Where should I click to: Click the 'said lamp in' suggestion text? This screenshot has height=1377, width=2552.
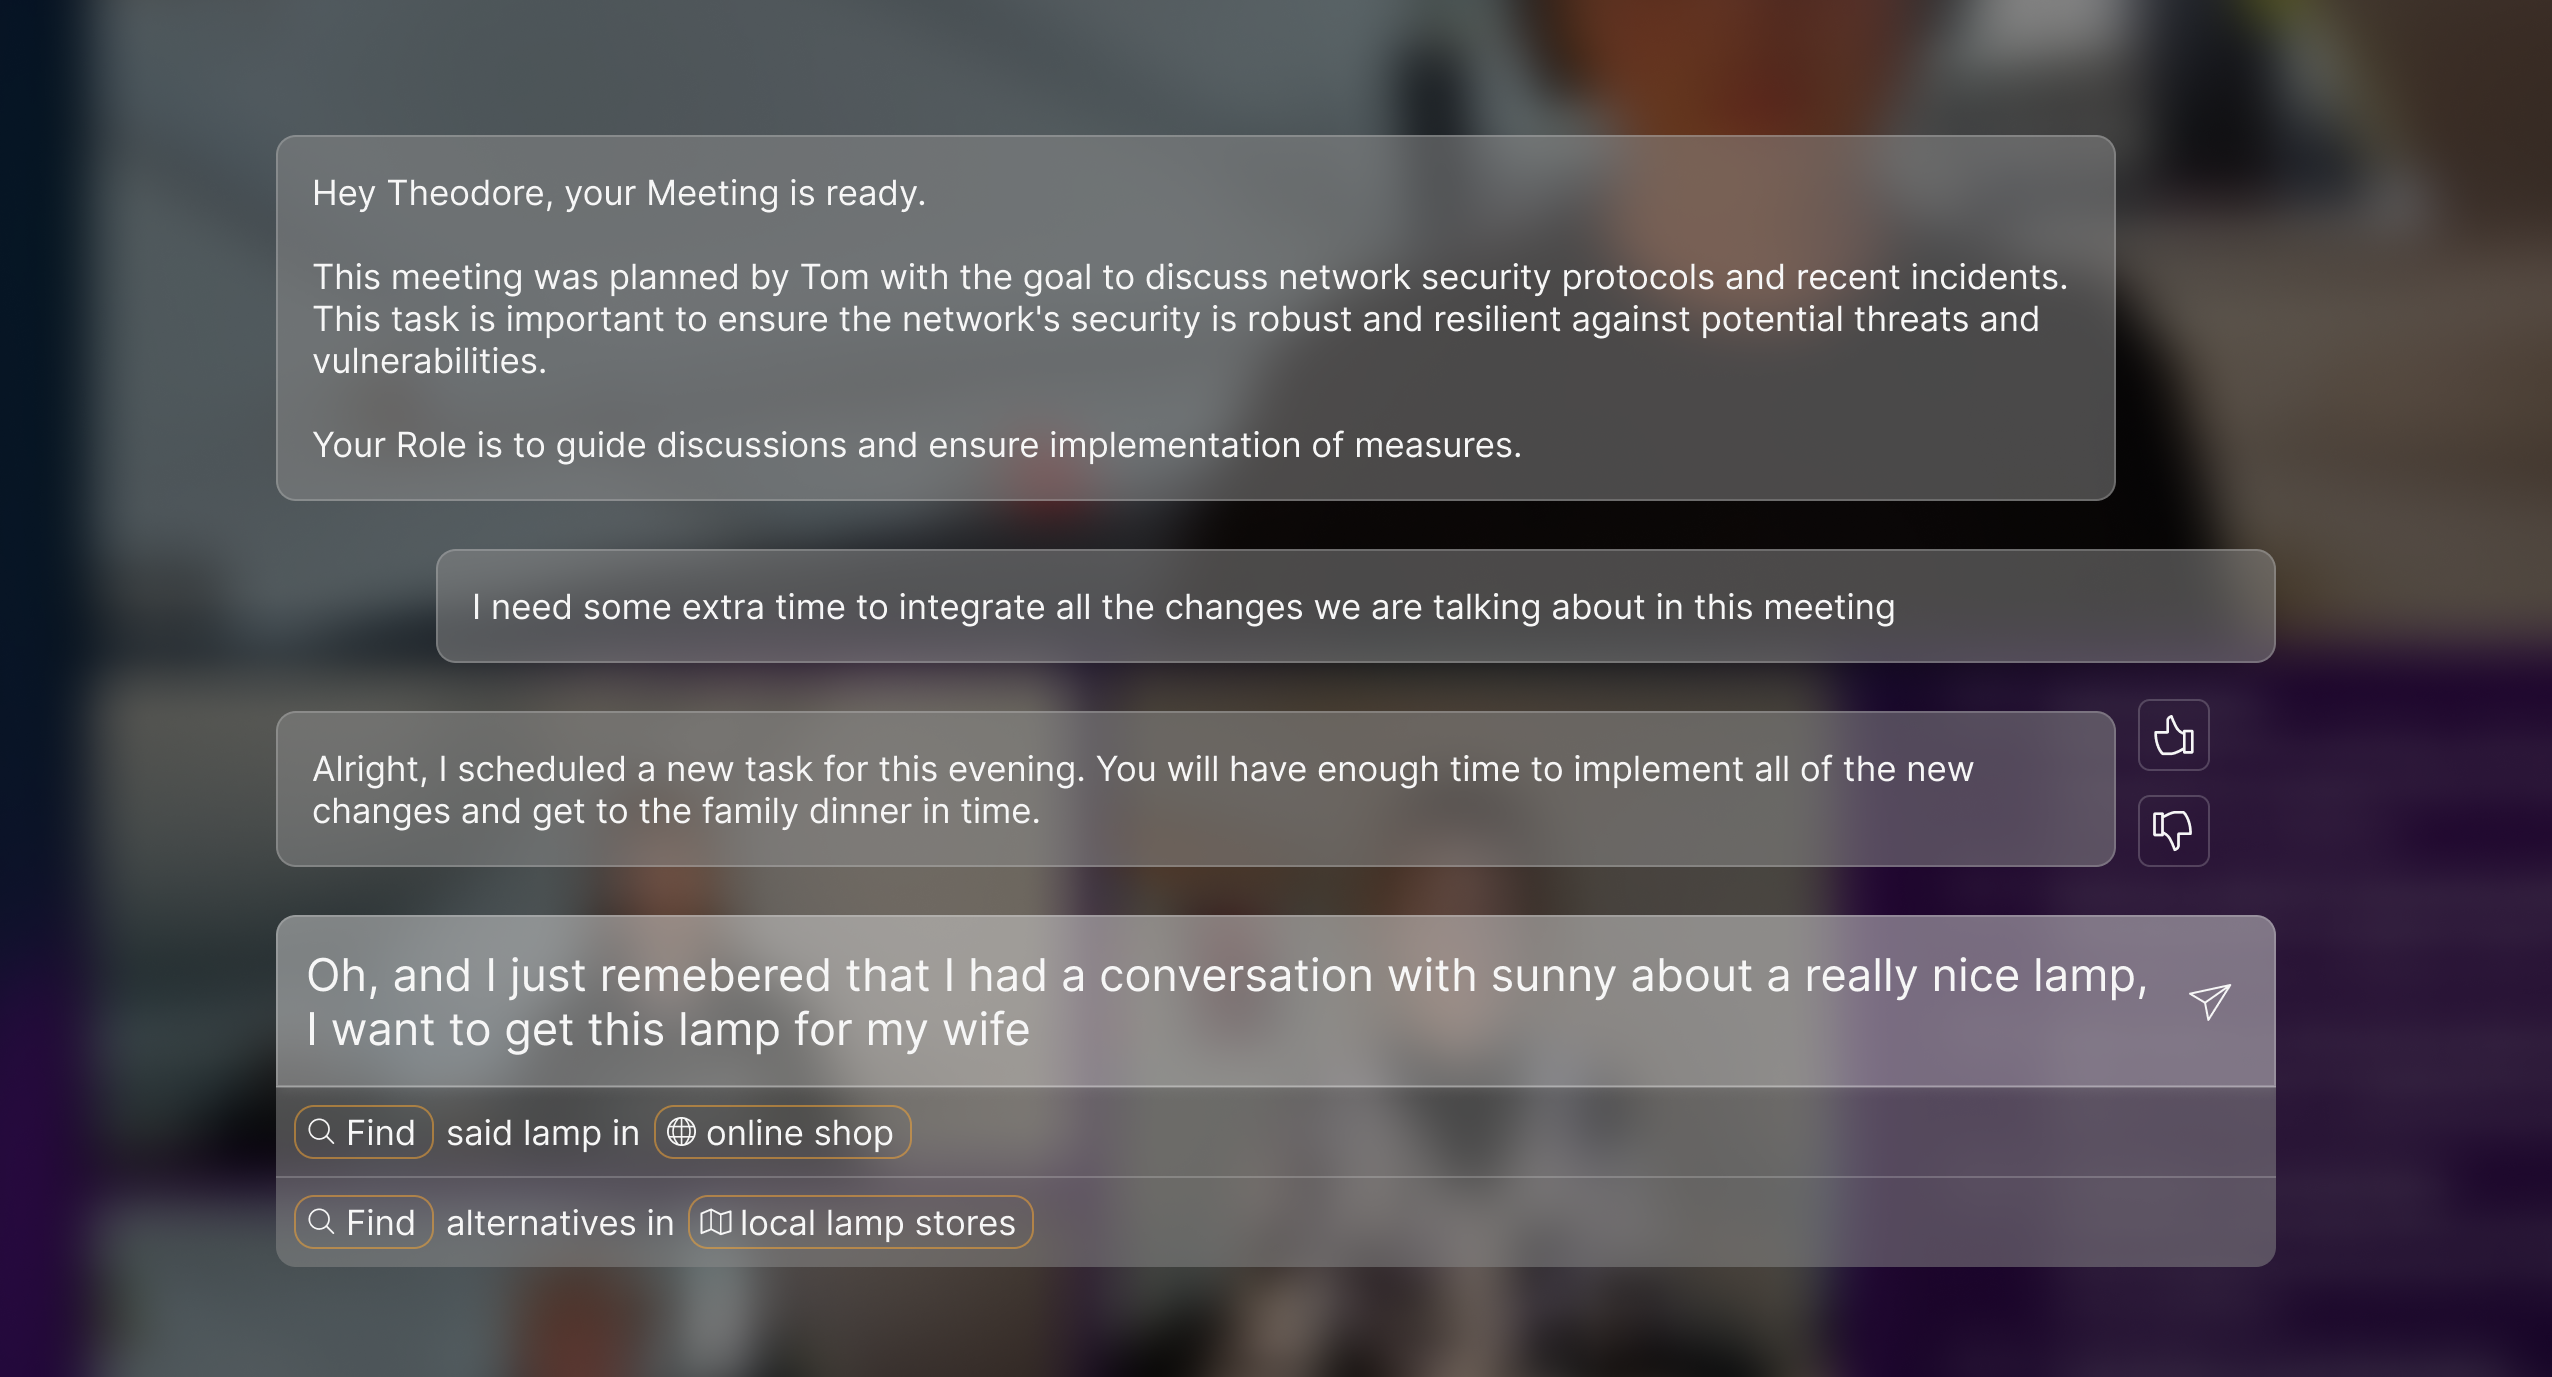point(543,1133)
